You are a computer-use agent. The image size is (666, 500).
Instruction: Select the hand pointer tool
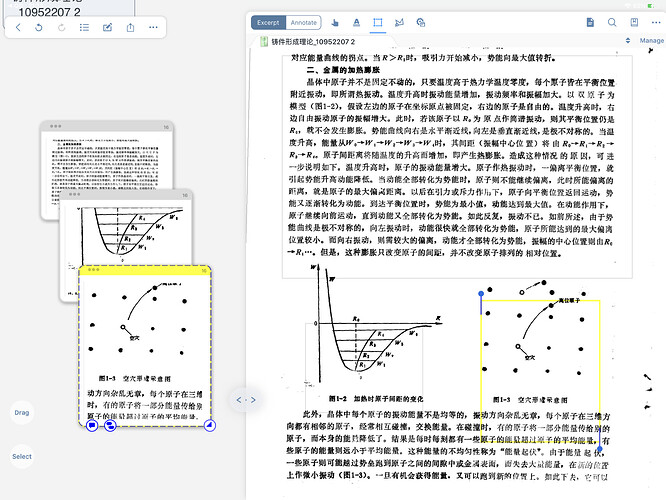point(335,23)
